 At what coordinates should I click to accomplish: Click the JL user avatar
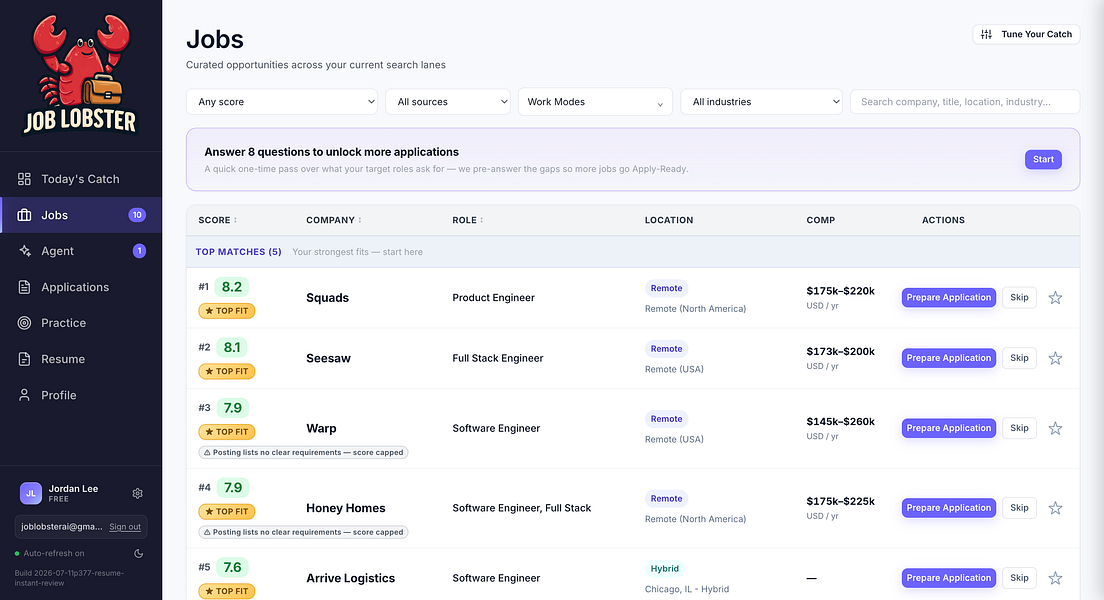coord(31,494)
